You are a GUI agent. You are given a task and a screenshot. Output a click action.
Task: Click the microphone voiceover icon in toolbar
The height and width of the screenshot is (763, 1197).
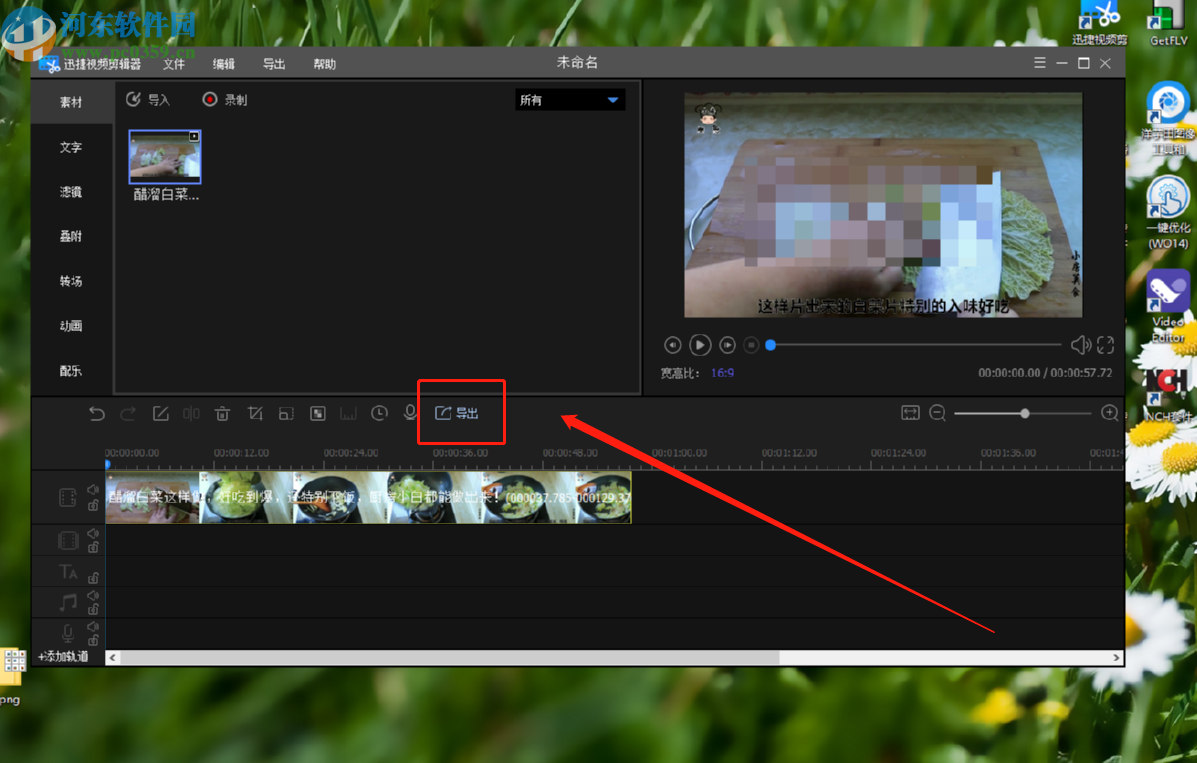click(410, 414)
